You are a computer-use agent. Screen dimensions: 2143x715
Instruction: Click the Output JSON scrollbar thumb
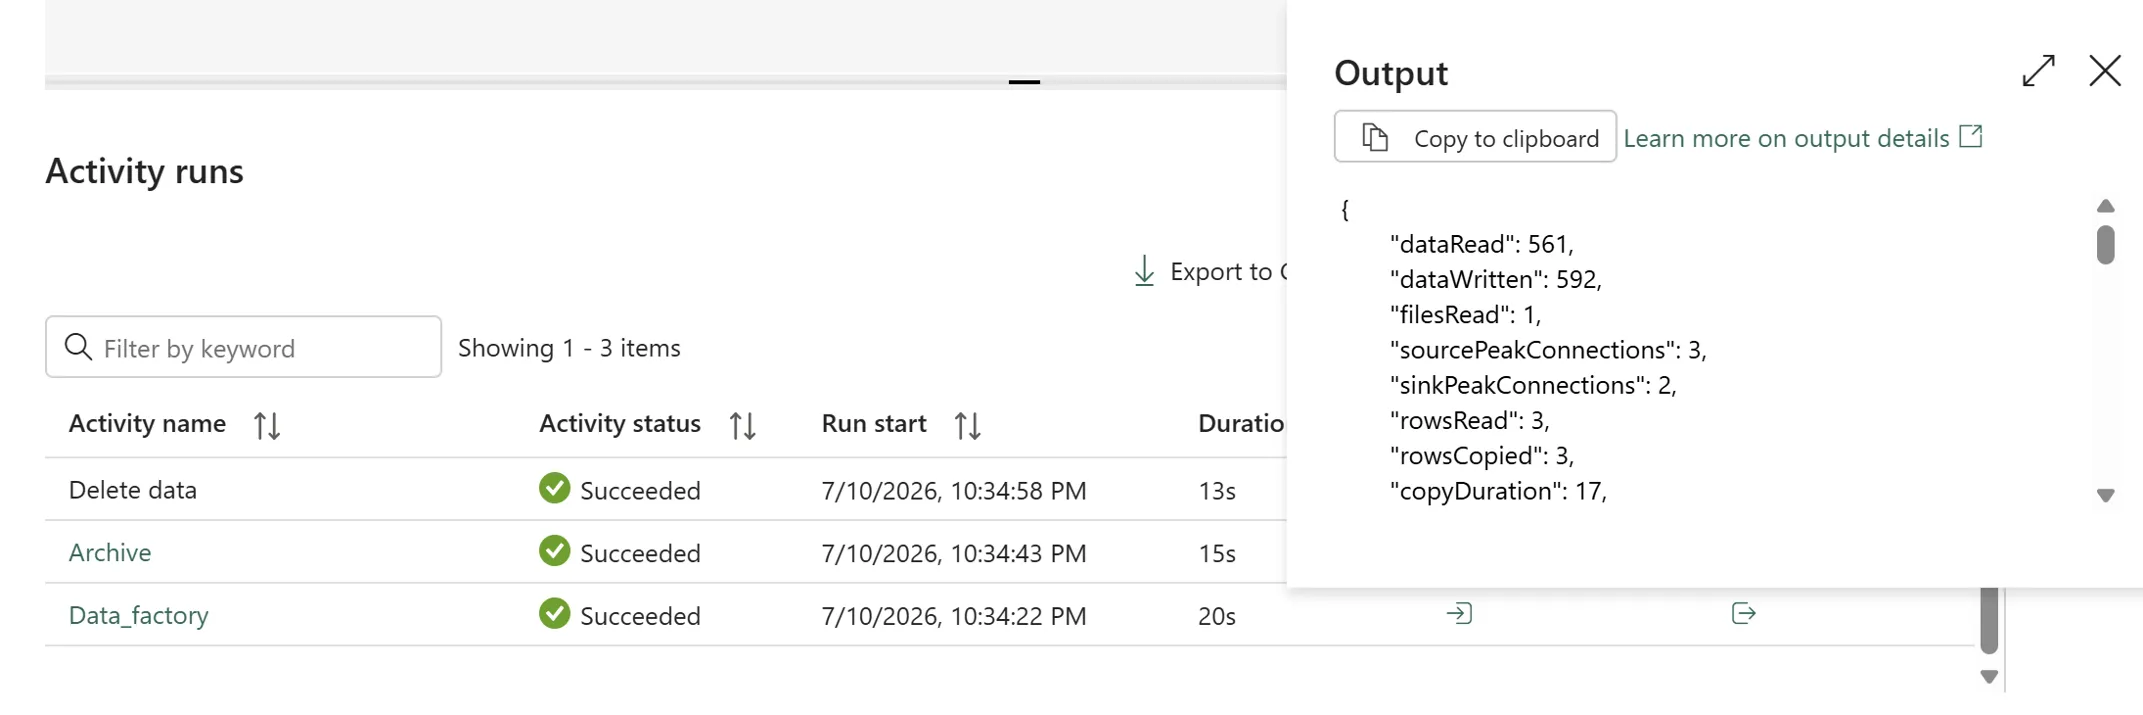click(2105, 244)
